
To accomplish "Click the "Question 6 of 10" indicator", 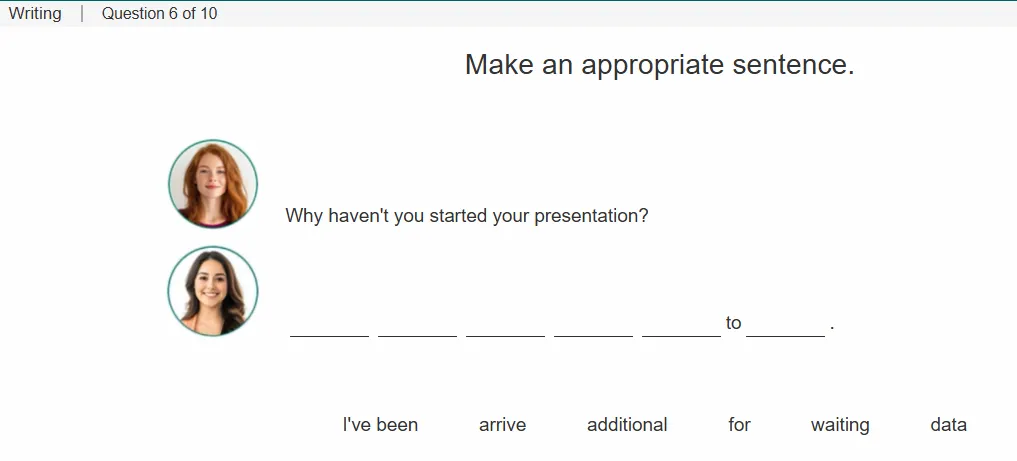I will 160,14.
